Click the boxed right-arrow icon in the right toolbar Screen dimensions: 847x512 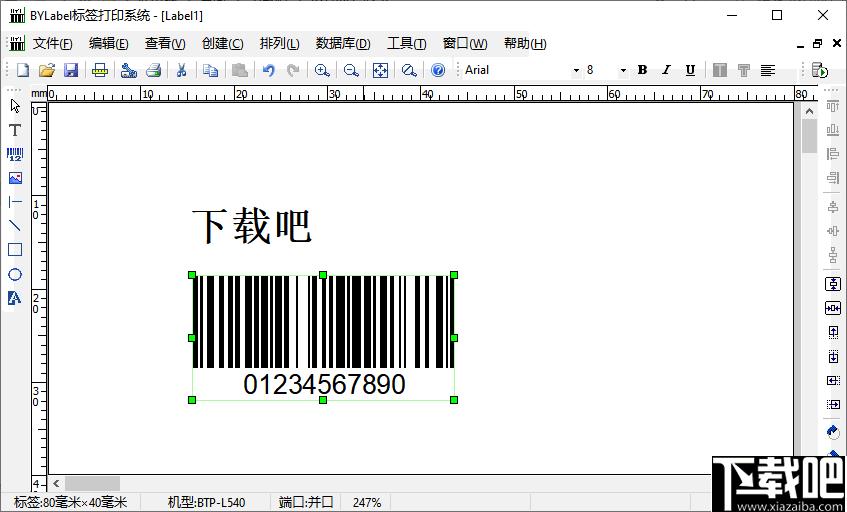833,405
